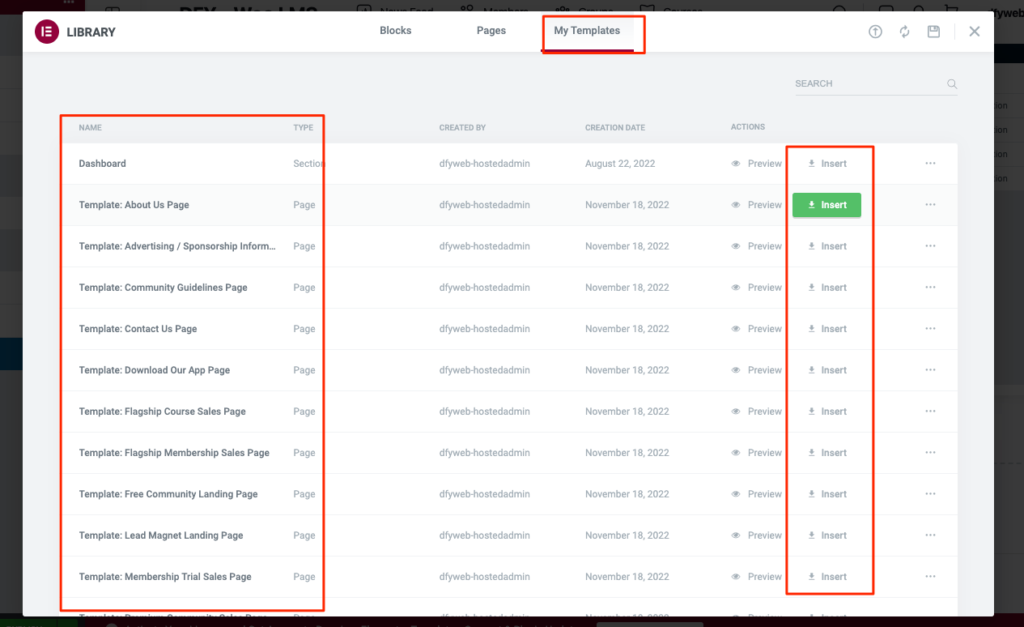The image size is (1024, 627).
Task: Click the save template icon
Action: [x=933, y=32]
